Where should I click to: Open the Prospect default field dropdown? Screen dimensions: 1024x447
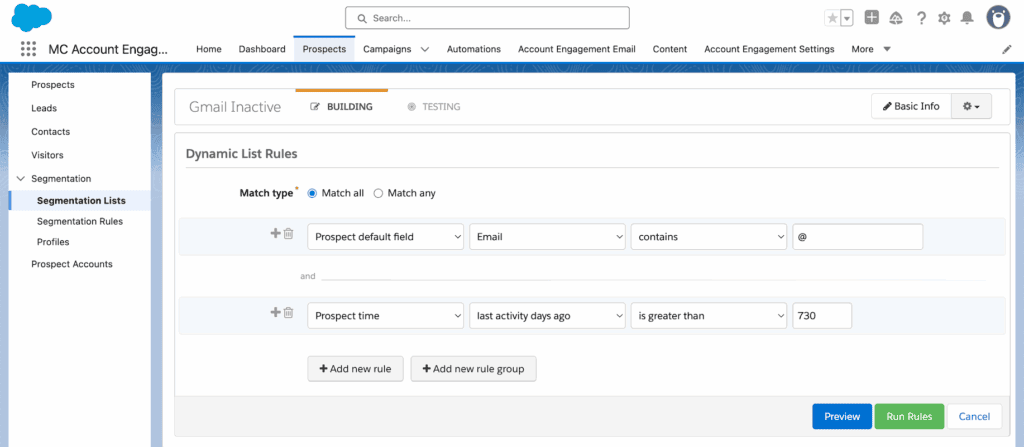[x=386, y=237]
